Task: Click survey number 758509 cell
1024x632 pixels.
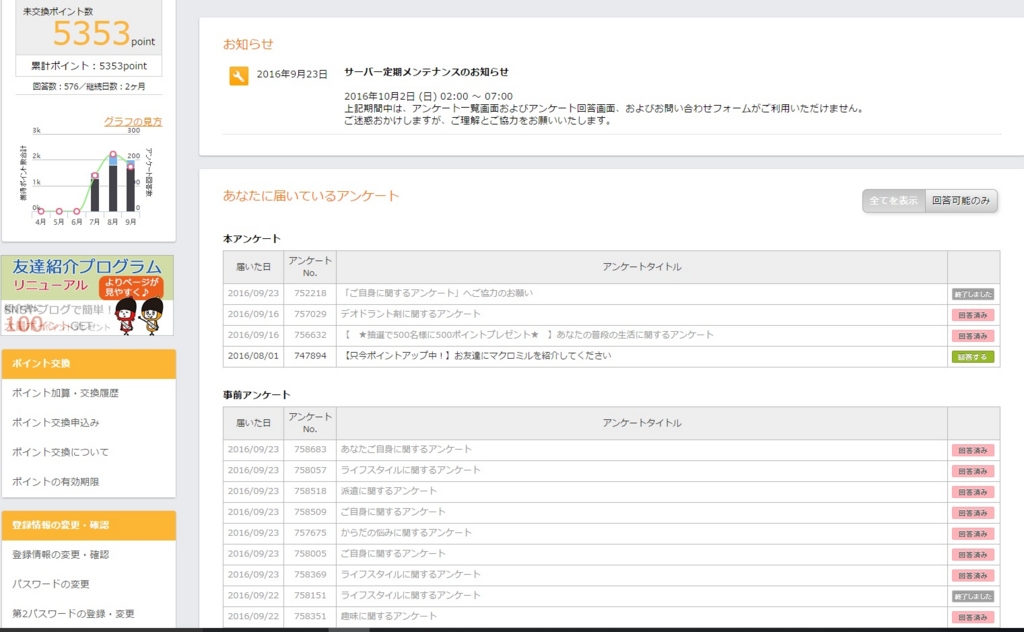Action: 310,512
